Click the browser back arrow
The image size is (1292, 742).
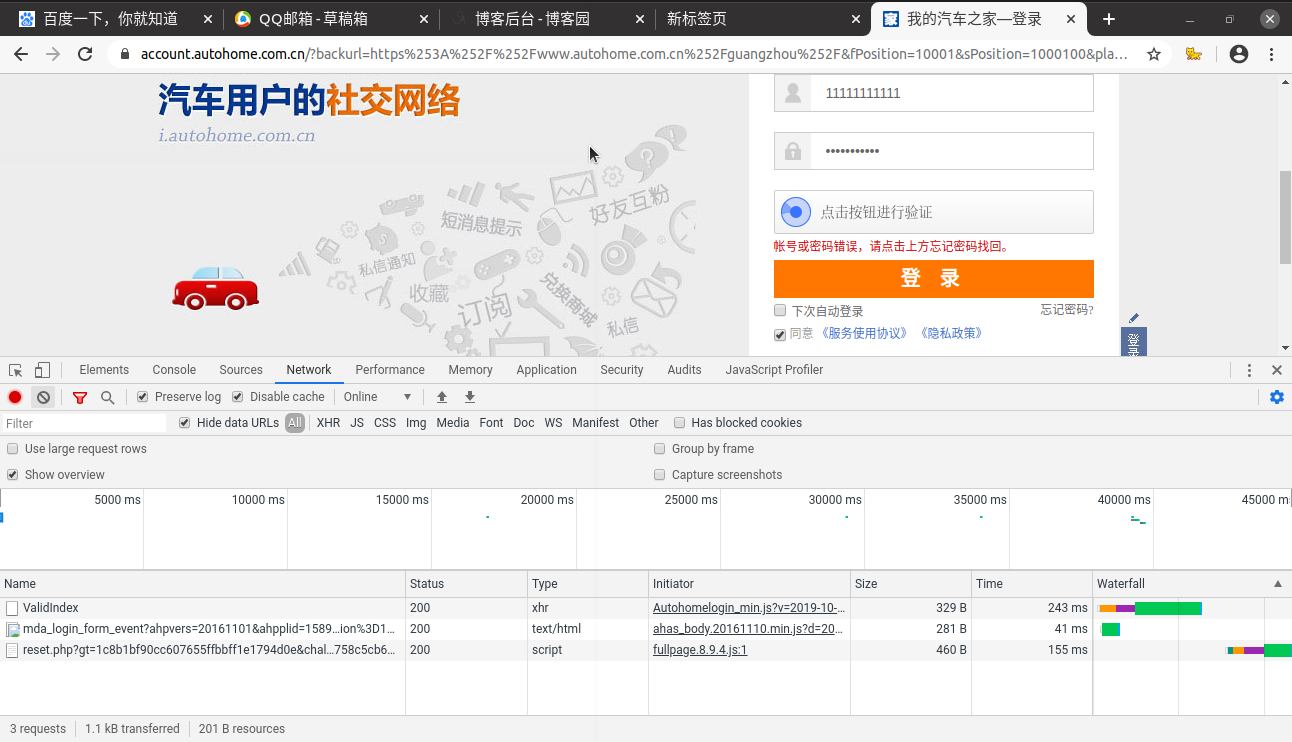(22, 55)
